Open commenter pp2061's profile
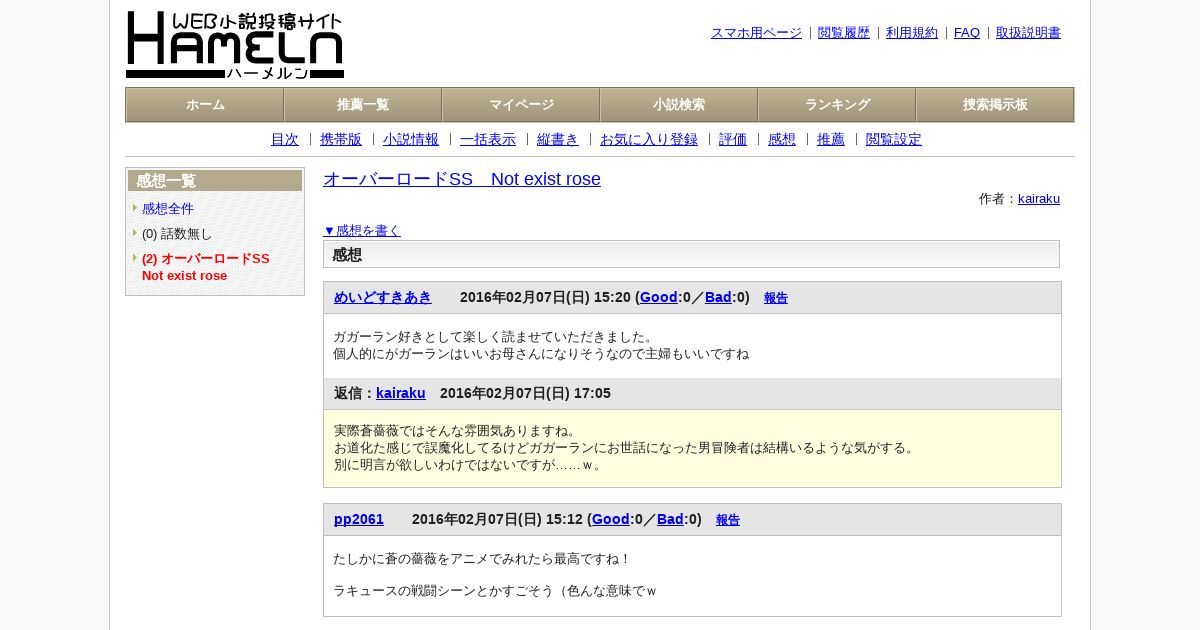This screenshot has height=630, width=1200. point(359,519)
